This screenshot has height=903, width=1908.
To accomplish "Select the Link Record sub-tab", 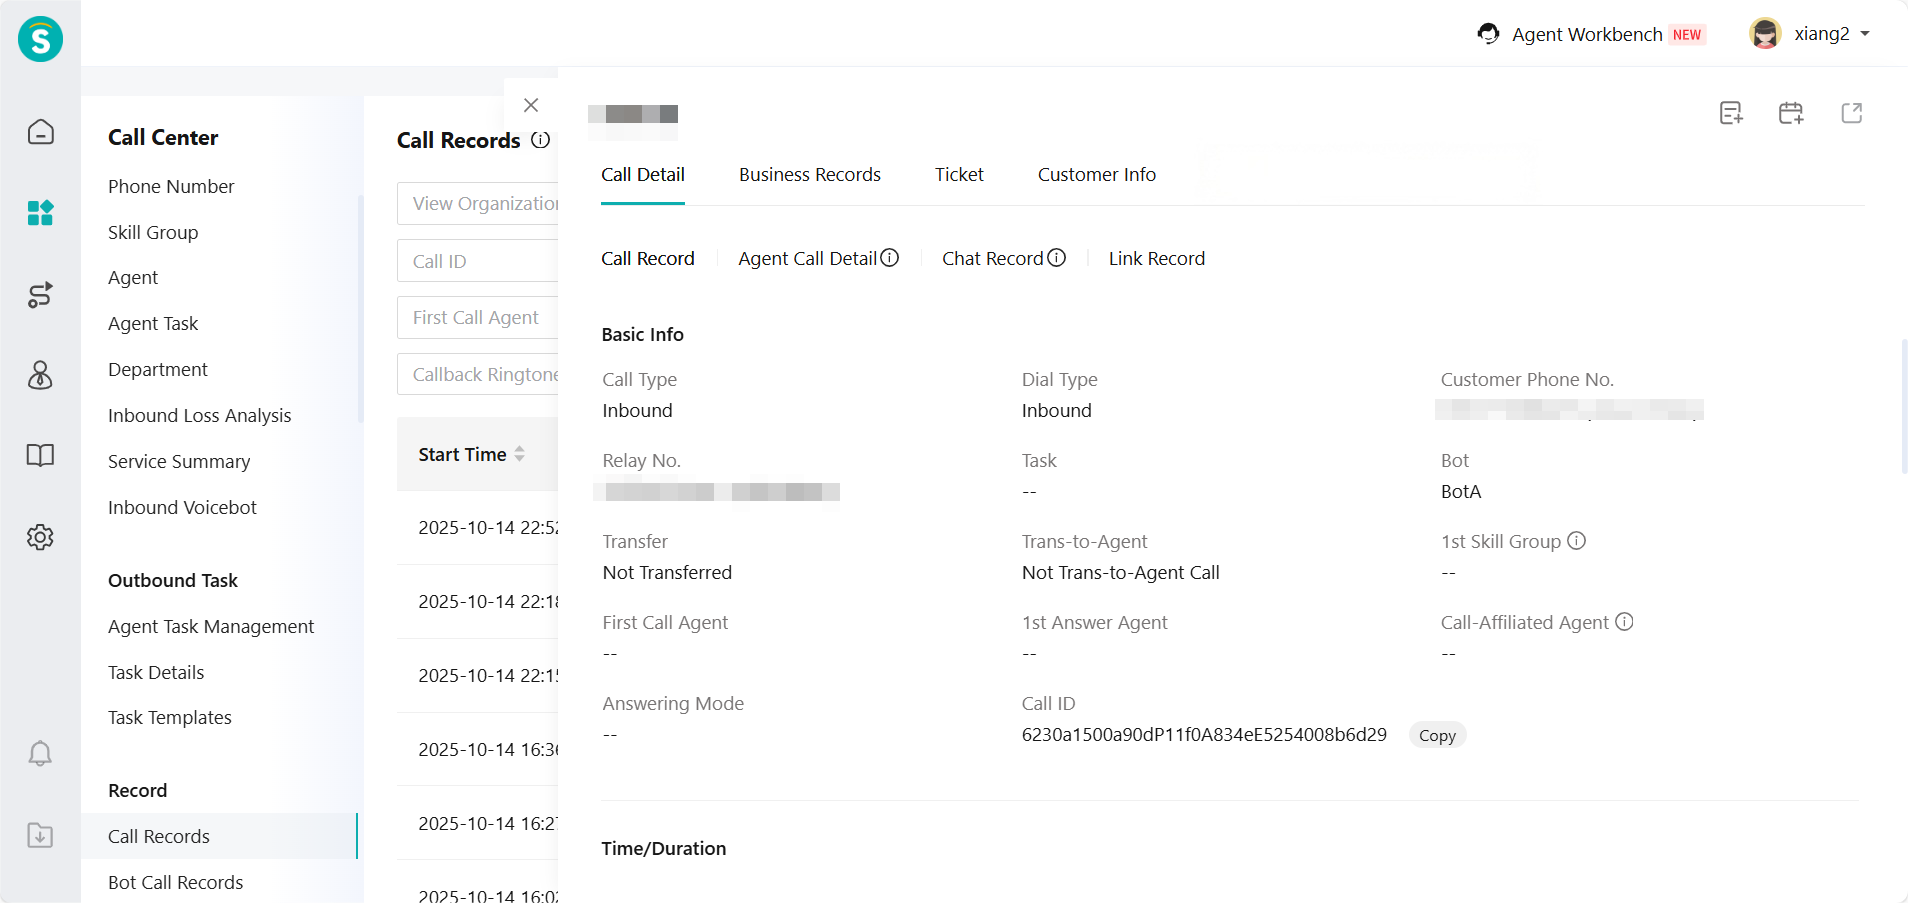I will 1156,259.
